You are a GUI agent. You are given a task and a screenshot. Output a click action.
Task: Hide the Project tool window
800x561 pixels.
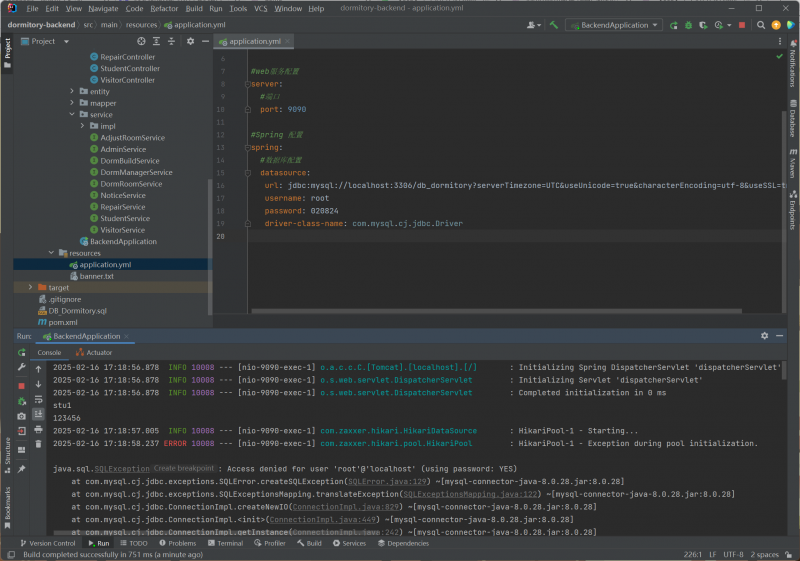point(205,41)
